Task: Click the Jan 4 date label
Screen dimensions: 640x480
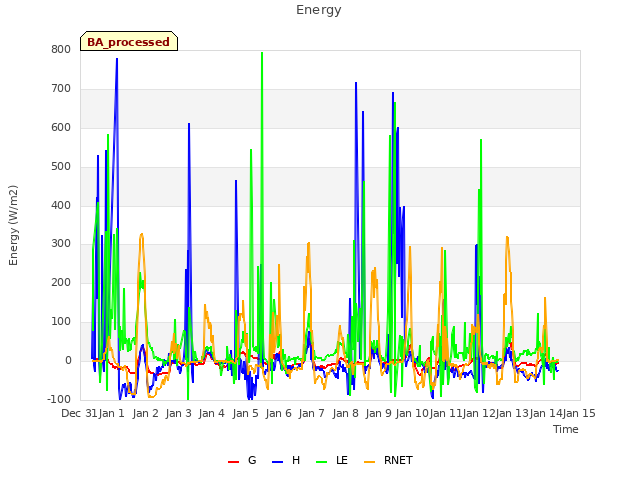Action: pos(211,413)
